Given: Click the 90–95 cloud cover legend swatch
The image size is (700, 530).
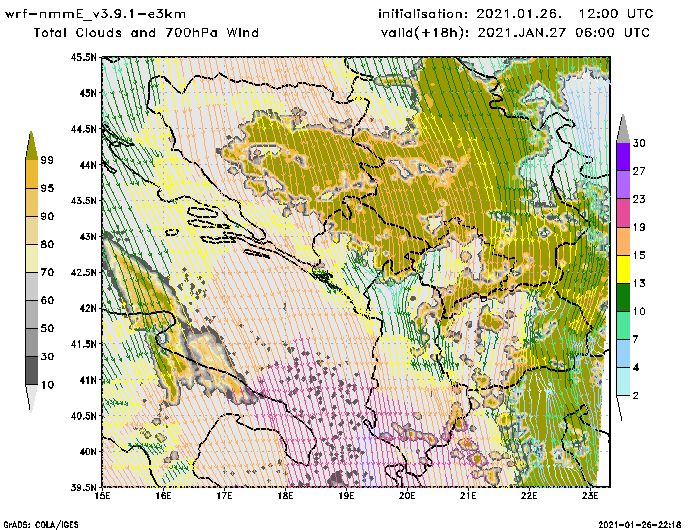Looking at the screenshot, I should [32, 202].
